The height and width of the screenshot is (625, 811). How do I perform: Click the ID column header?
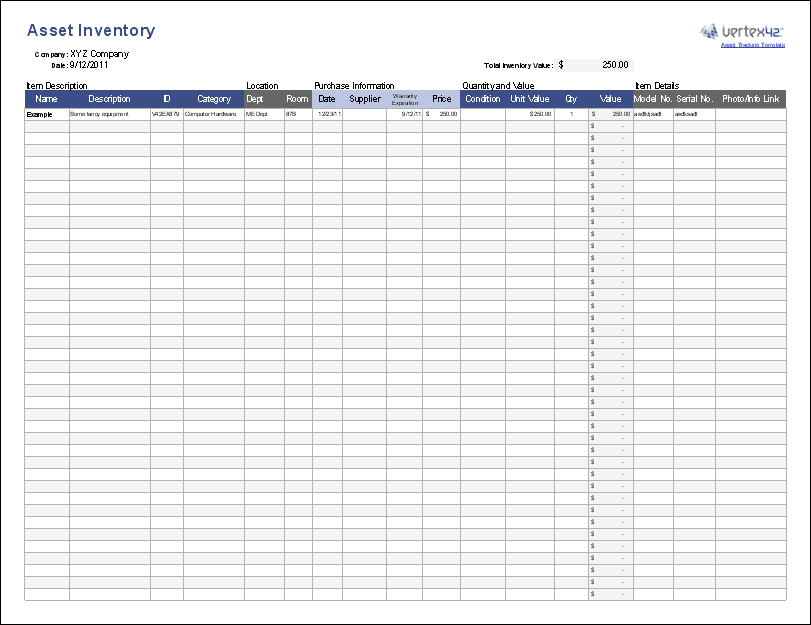point(162,99)
